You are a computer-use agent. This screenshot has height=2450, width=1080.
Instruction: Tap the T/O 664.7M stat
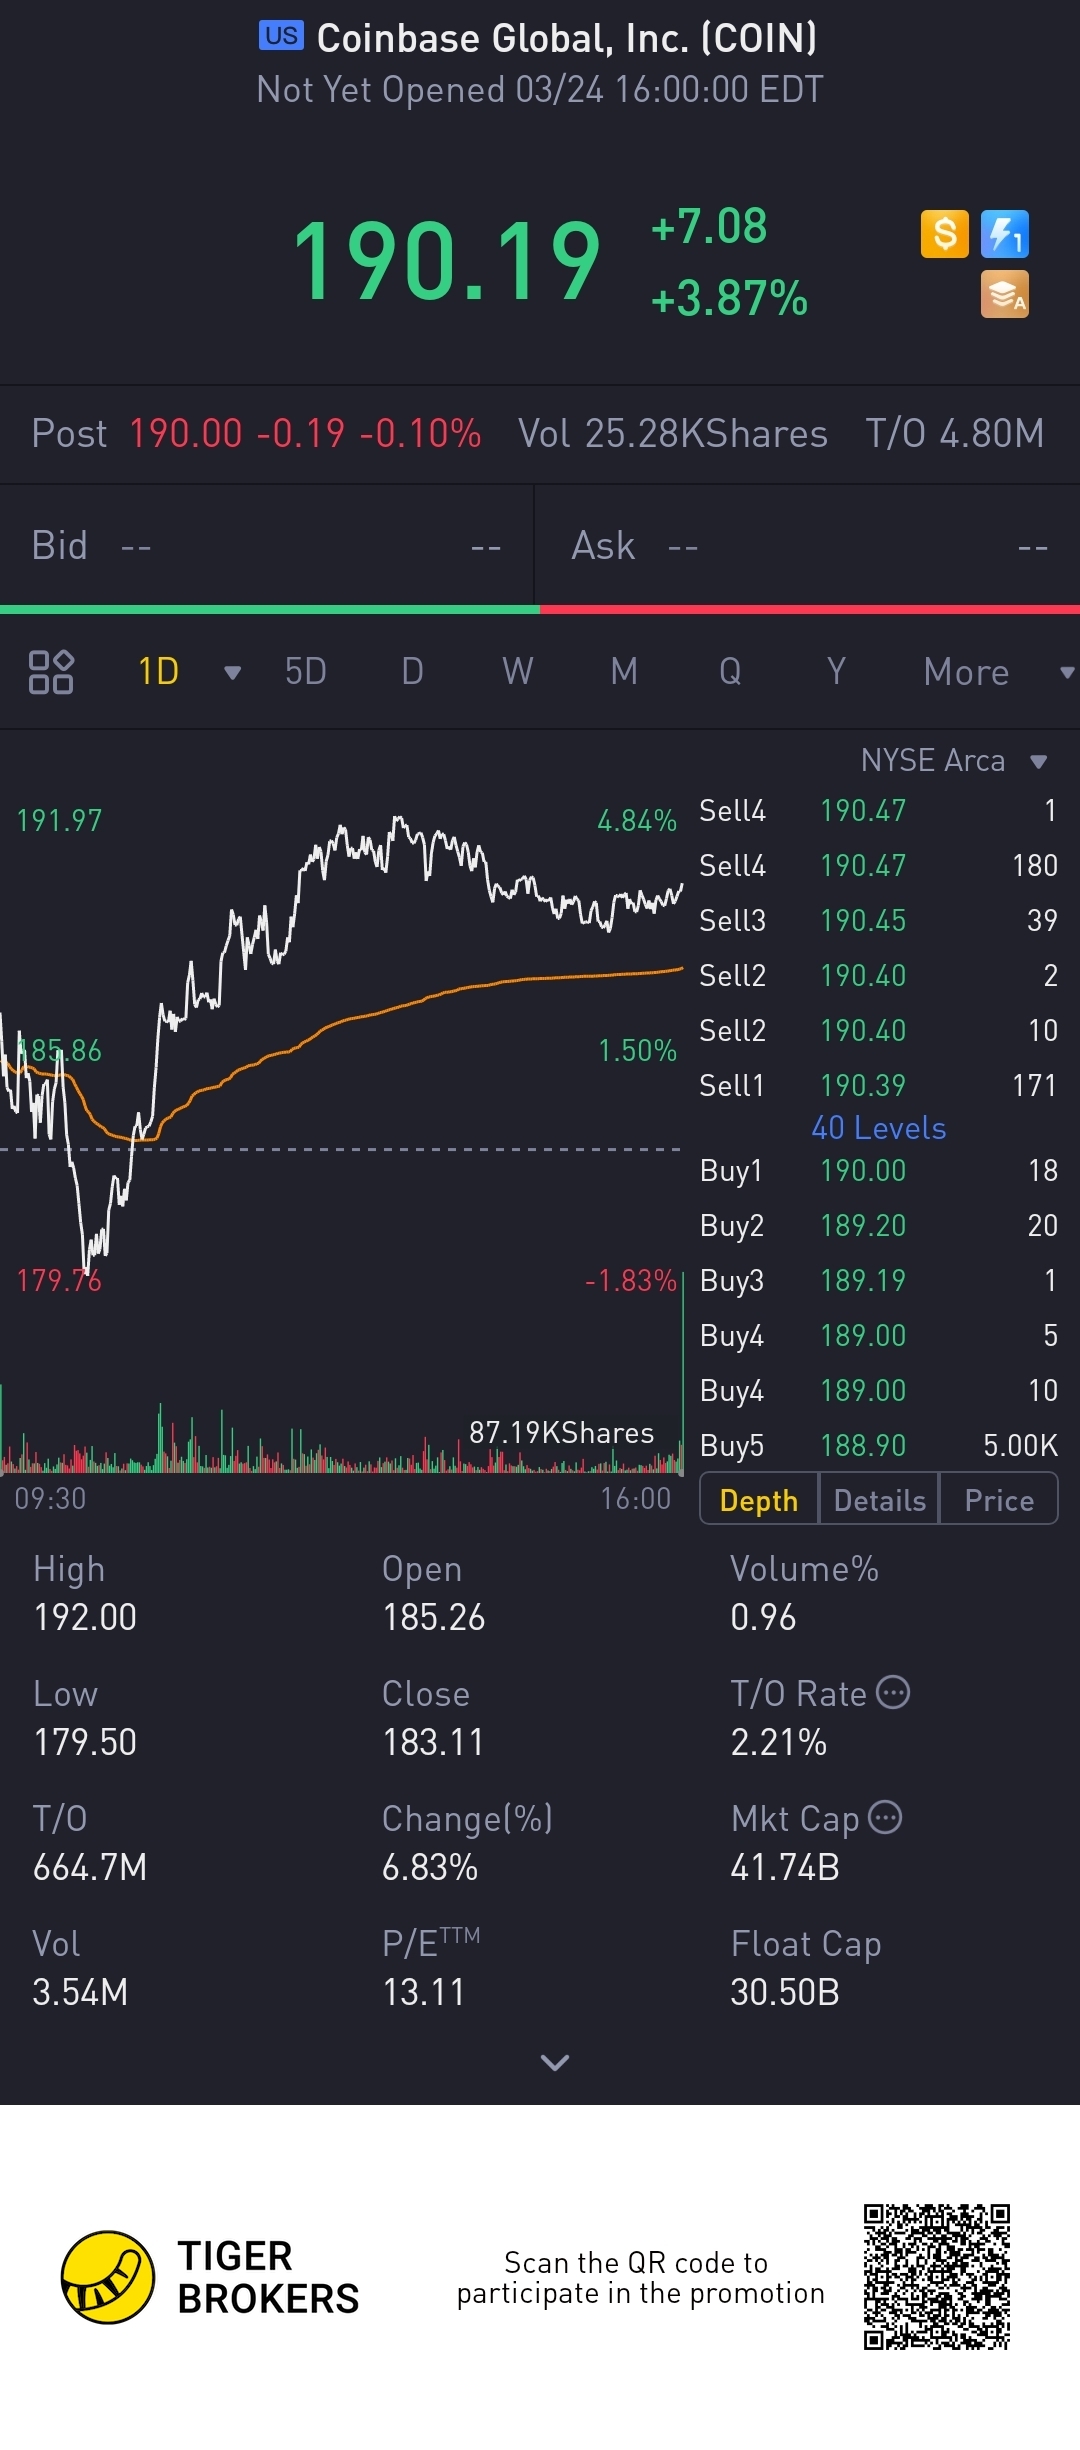pos(90,1843)
